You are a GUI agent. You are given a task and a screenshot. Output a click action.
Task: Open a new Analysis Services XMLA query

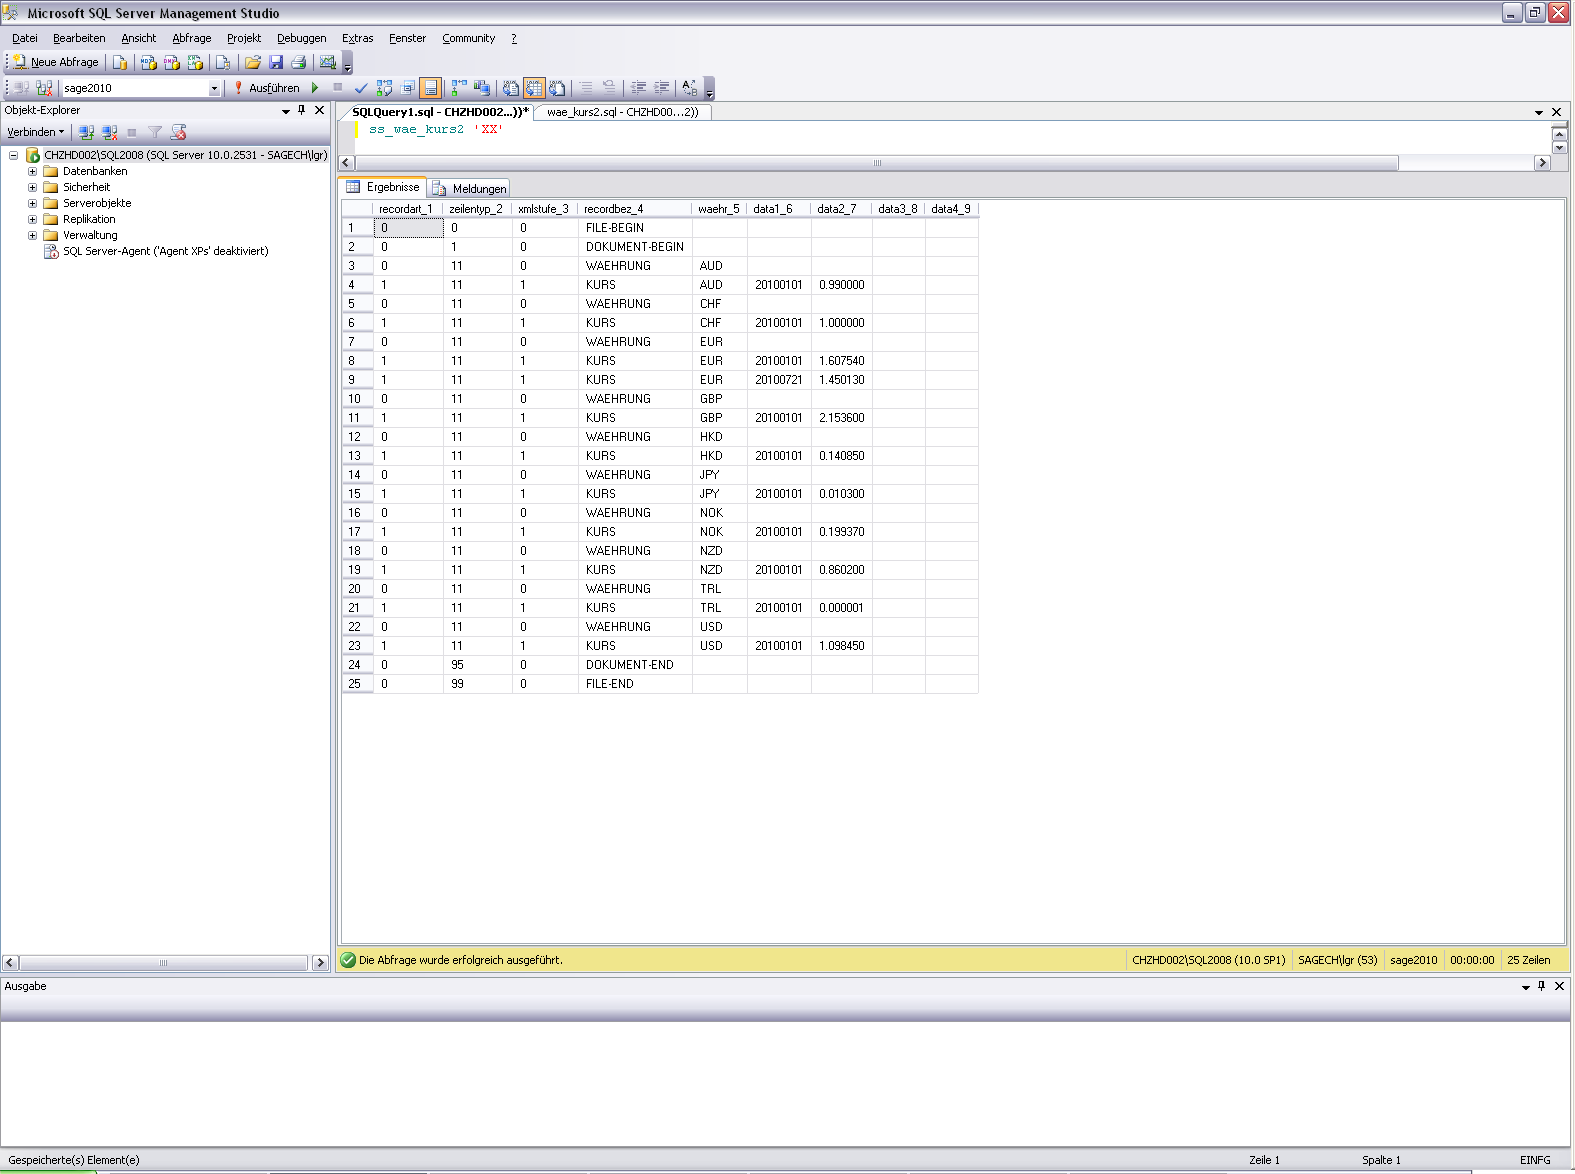click(x=195, y=62)
